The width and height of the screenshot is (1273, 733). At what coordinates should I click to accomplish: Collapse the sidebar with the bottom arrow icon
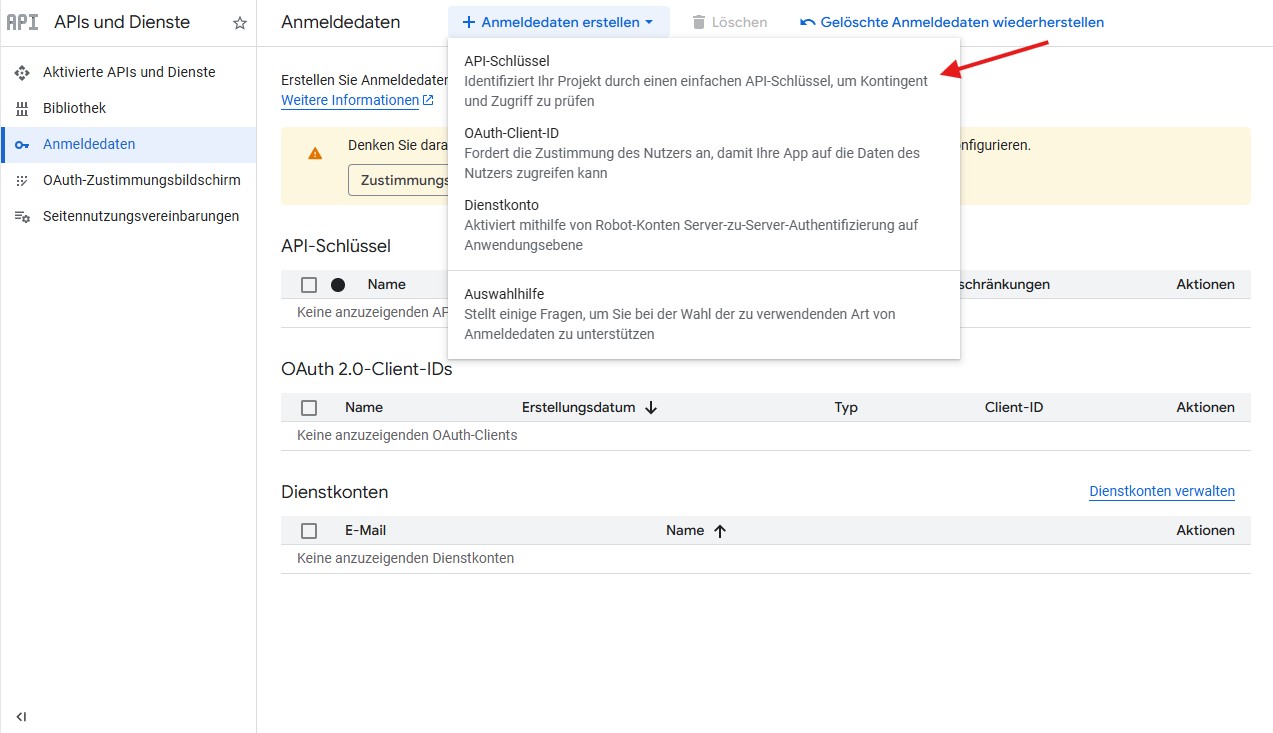click(21, 716)
